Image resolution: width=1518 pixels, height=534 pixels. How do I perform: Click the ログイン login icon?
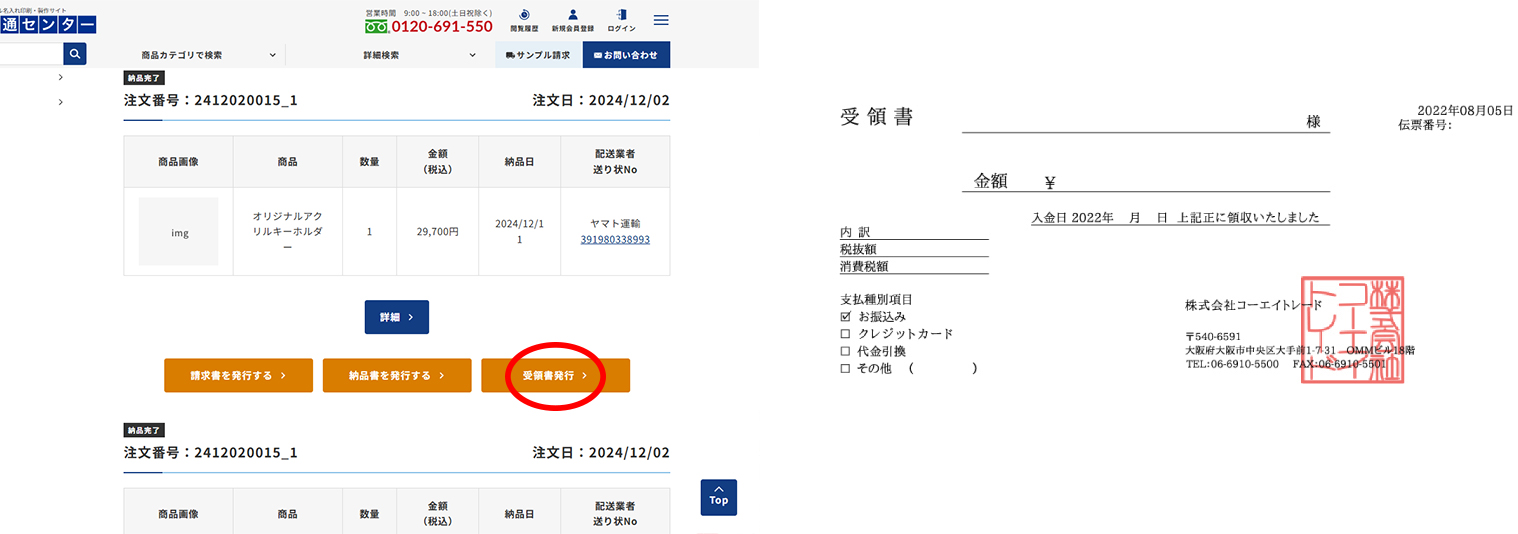pos(621,20)
